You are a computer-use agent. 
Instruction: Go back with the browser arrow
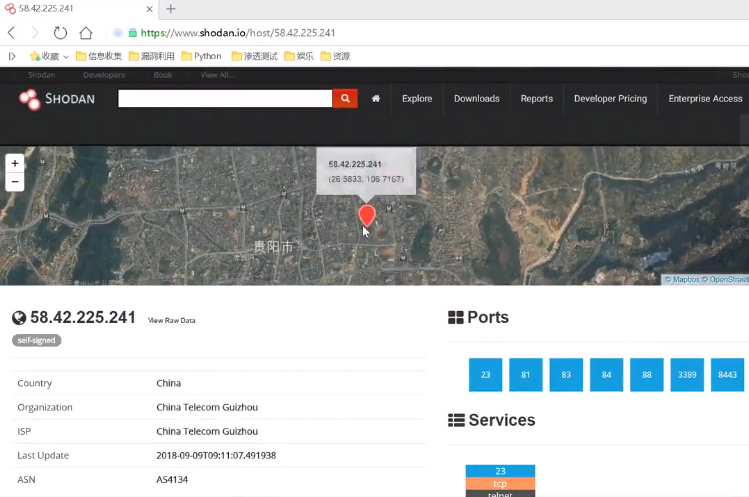(11, 33)
